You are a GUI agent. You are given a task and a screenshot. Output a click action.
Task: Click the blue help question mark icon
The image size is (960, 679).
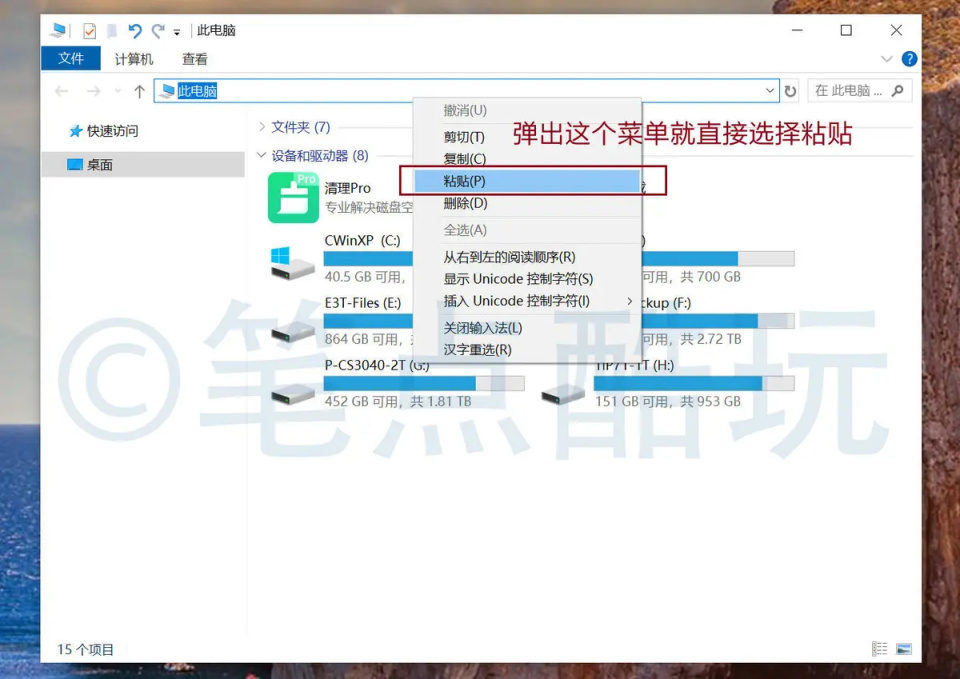(x=909, y=59)
